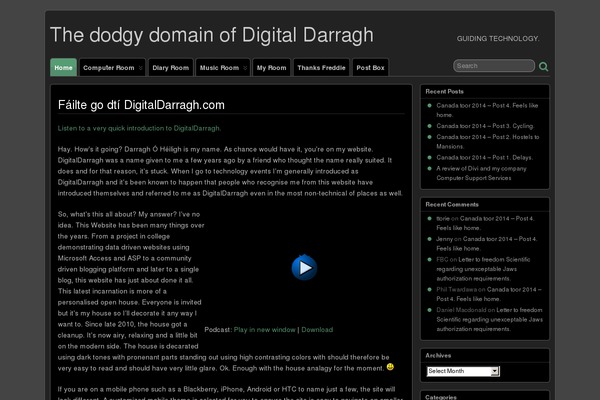Screen dimensions: 600x400
Task: Click the Play in new window link
Action: (264, 330)
